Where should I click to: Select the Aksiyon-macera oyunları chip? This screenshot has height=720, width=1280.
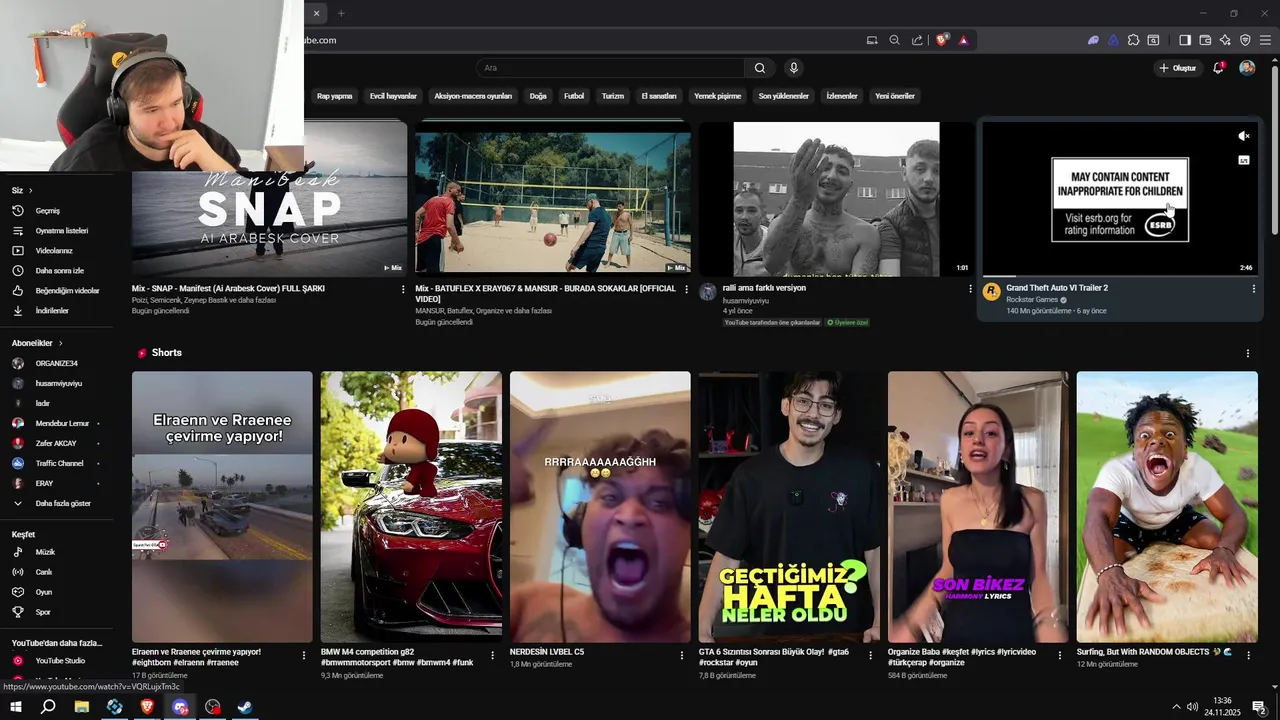pos(473,96)
